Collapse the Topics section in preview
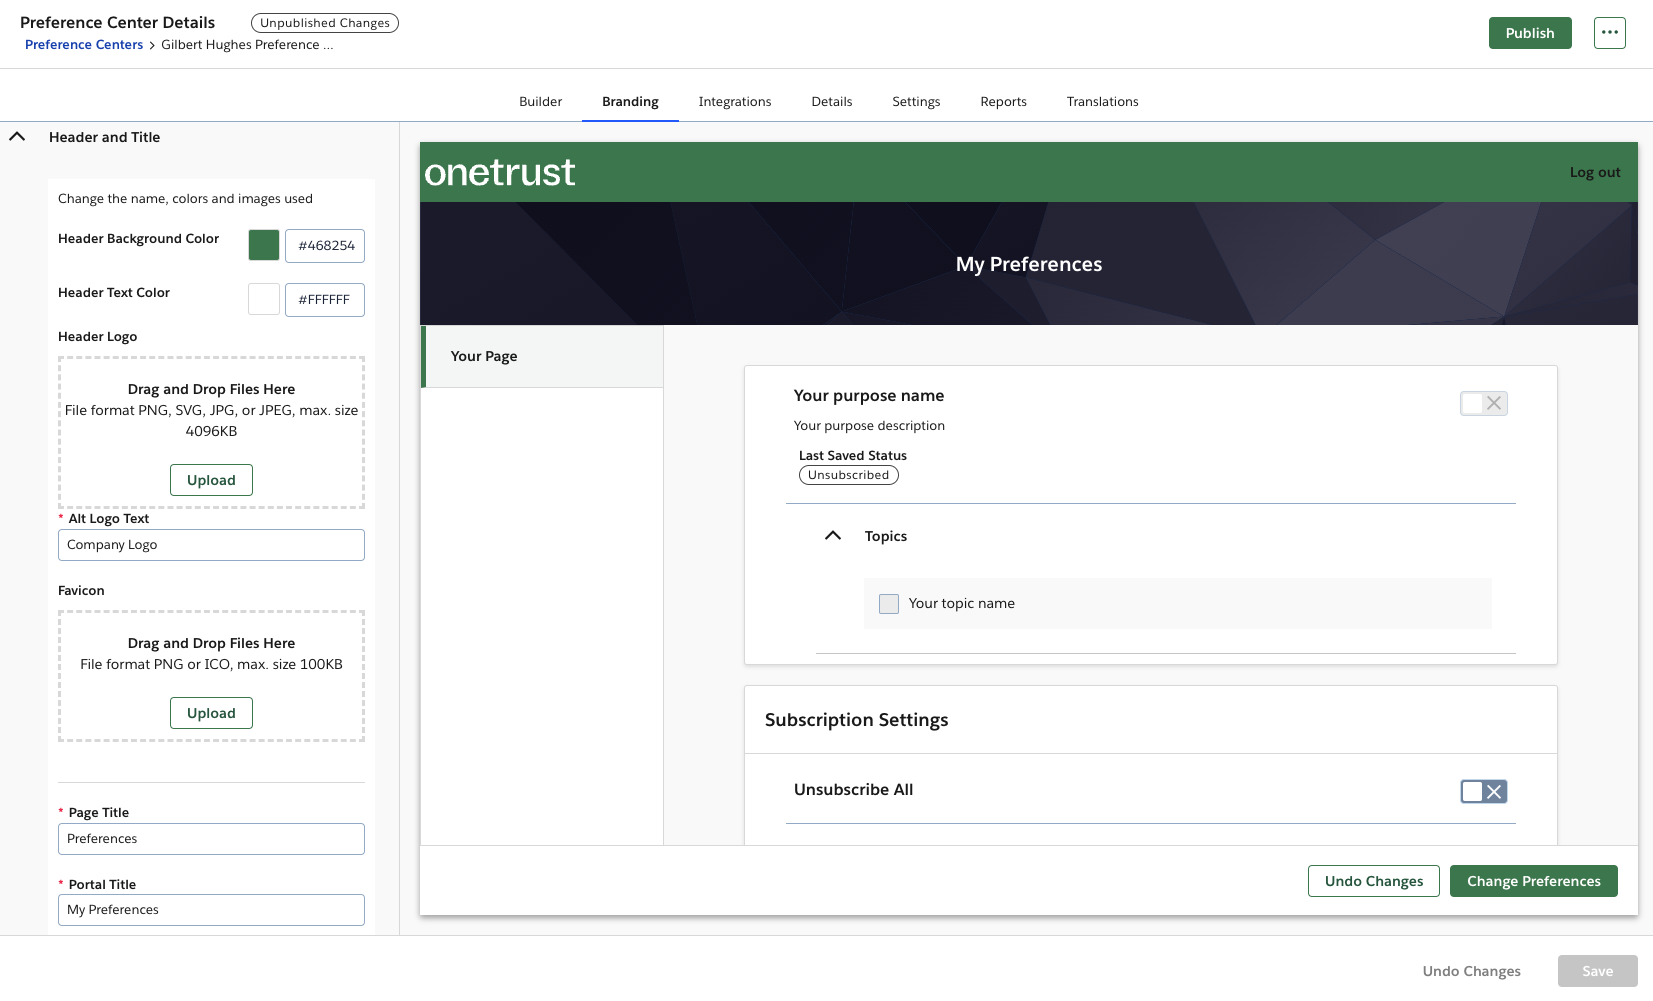 pos(833,535)
